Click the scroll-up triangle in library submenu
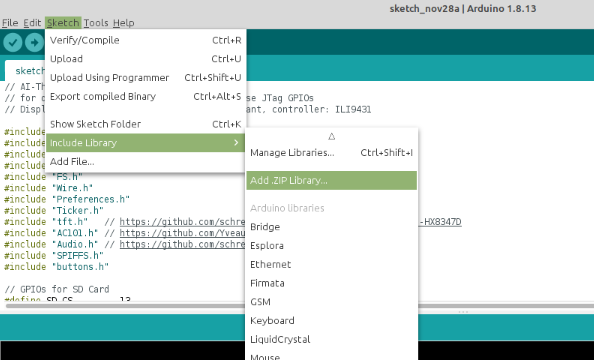Image resolution: width=594 pixels, height=360 pixels. pos(331,136)
